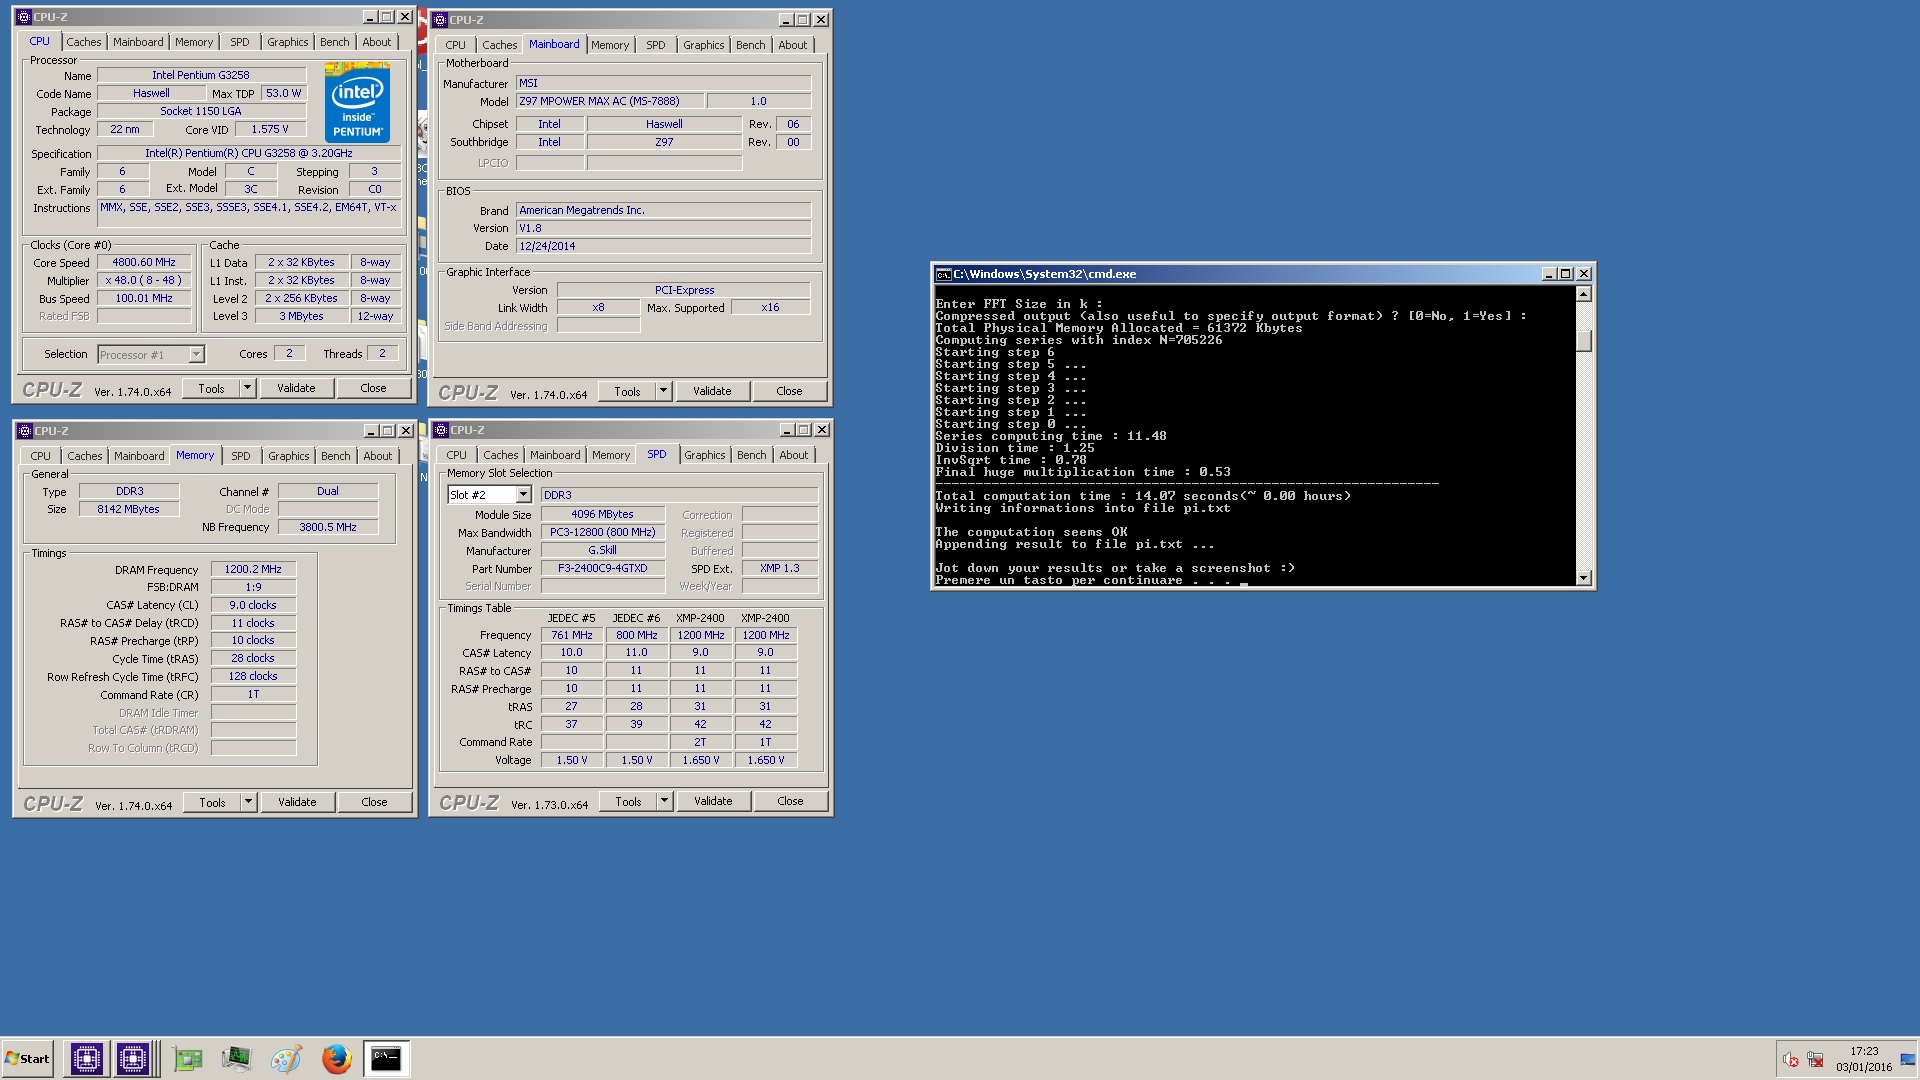The image size is (1920, 1080).
Task: Click the DRAM Frequency value 1200.2 MHz
Action: [x=253, y=569]
